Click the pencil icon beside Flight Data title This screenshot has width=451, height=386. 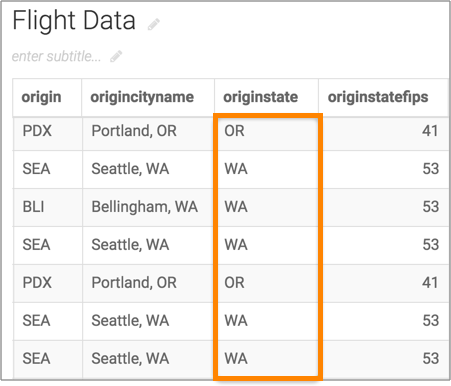coord(154,24)
